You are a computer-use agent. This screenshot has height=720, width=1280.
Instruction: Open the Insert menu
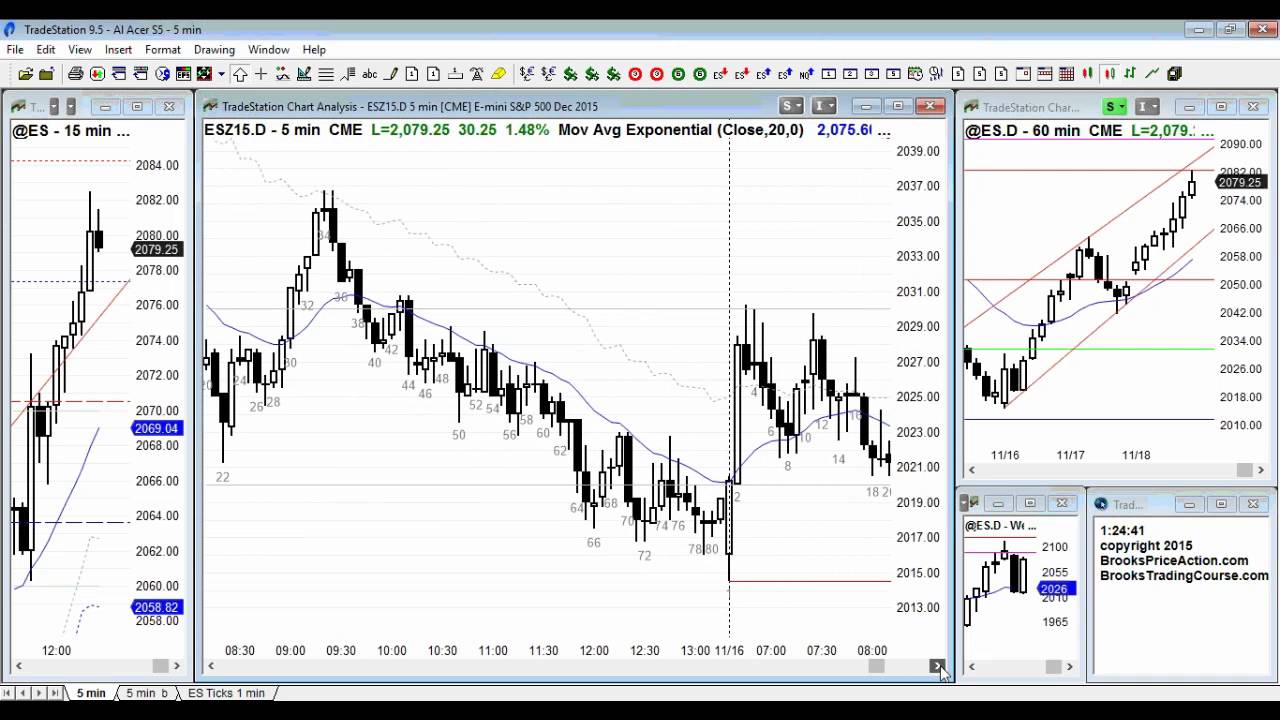(x=118, y=50)
